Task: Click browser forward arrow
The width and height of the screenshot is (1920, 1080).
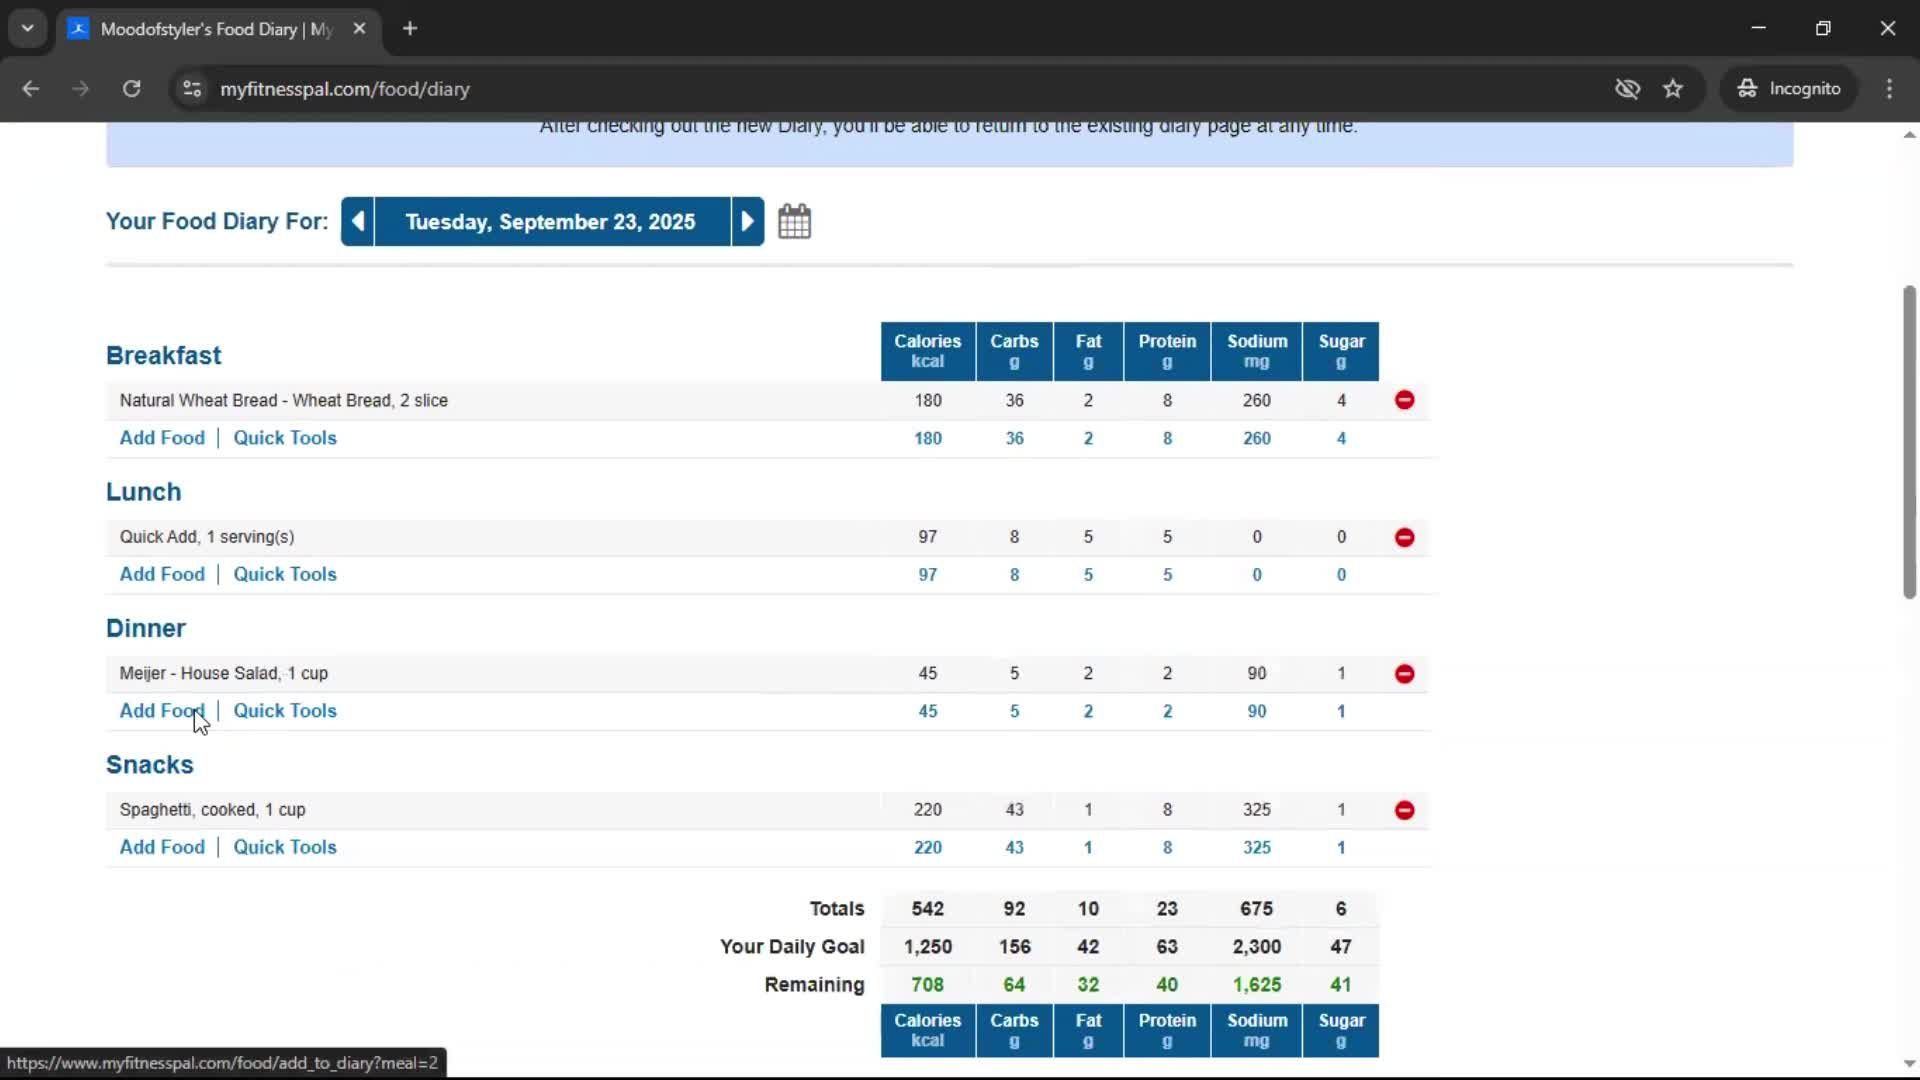Action: [x=80, y=88]
